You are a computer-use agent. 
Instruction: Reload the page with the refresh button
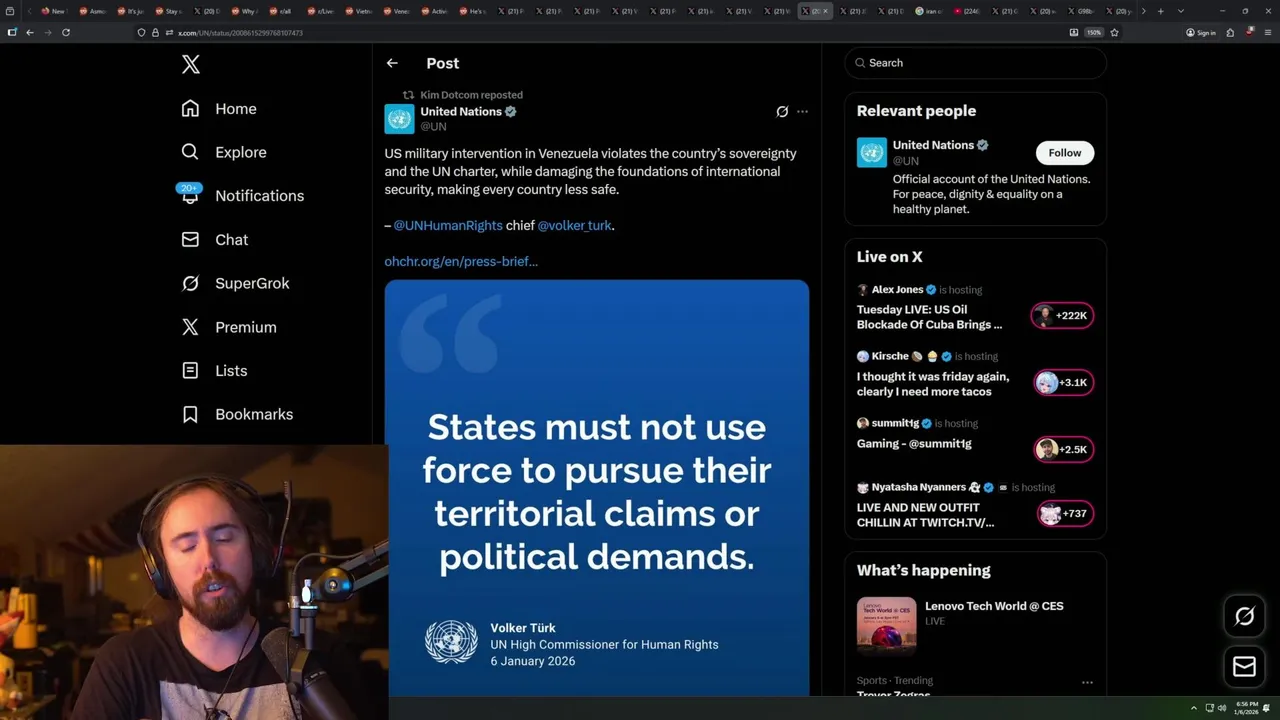tap(66, 32)
